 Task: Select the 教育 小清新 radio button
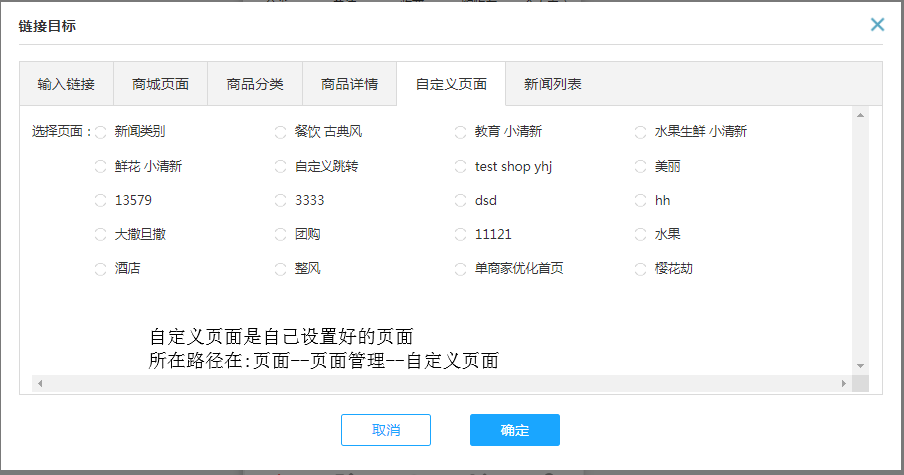[x=460, y=132]
